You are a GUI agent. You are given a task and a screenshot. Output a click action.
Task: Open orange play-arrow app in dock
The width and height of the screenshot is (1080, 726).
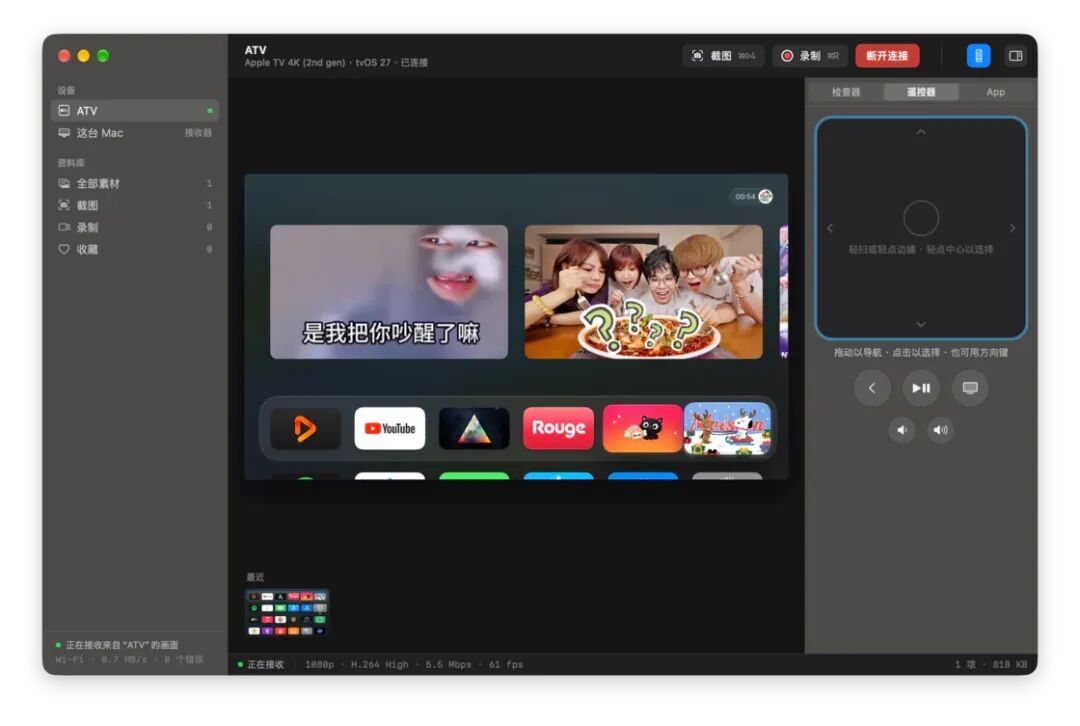pyautogui.click(x=305, y=428)
